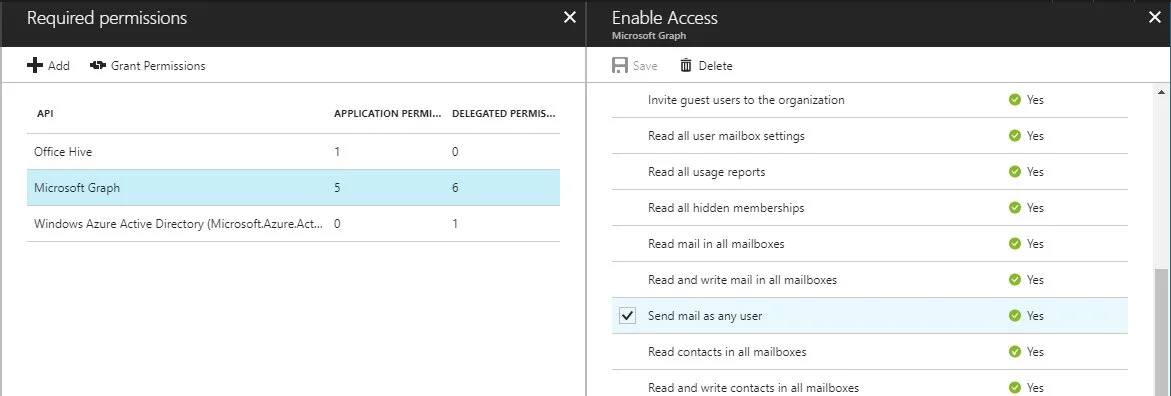Click the Application Permissions column header
Viewport: 1171px width, 396px height.
(x=388, y=114)
